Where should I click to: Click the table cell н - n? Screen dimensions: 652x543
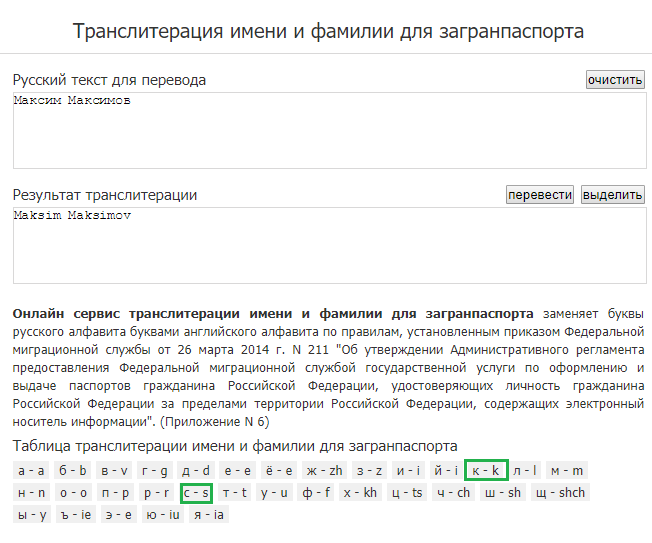pos(32,493)
